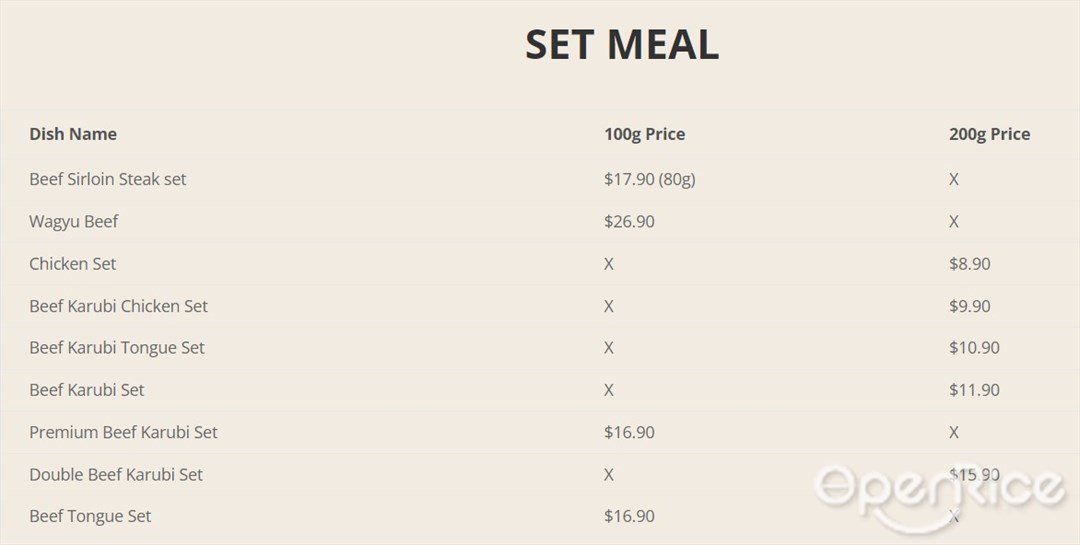This screenshot has width=1080, height=545.
Task: Click Premium Beef Karubi Set entry
Action: pos(123,432)
